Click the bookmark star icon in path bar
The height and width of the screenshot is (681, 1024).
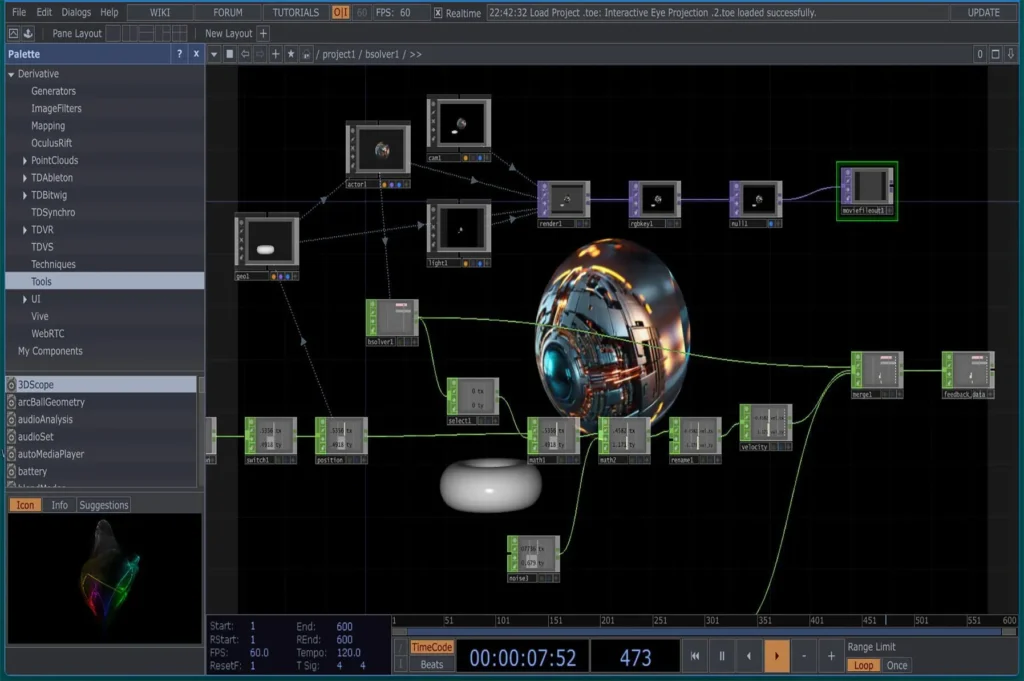point(291,54)
